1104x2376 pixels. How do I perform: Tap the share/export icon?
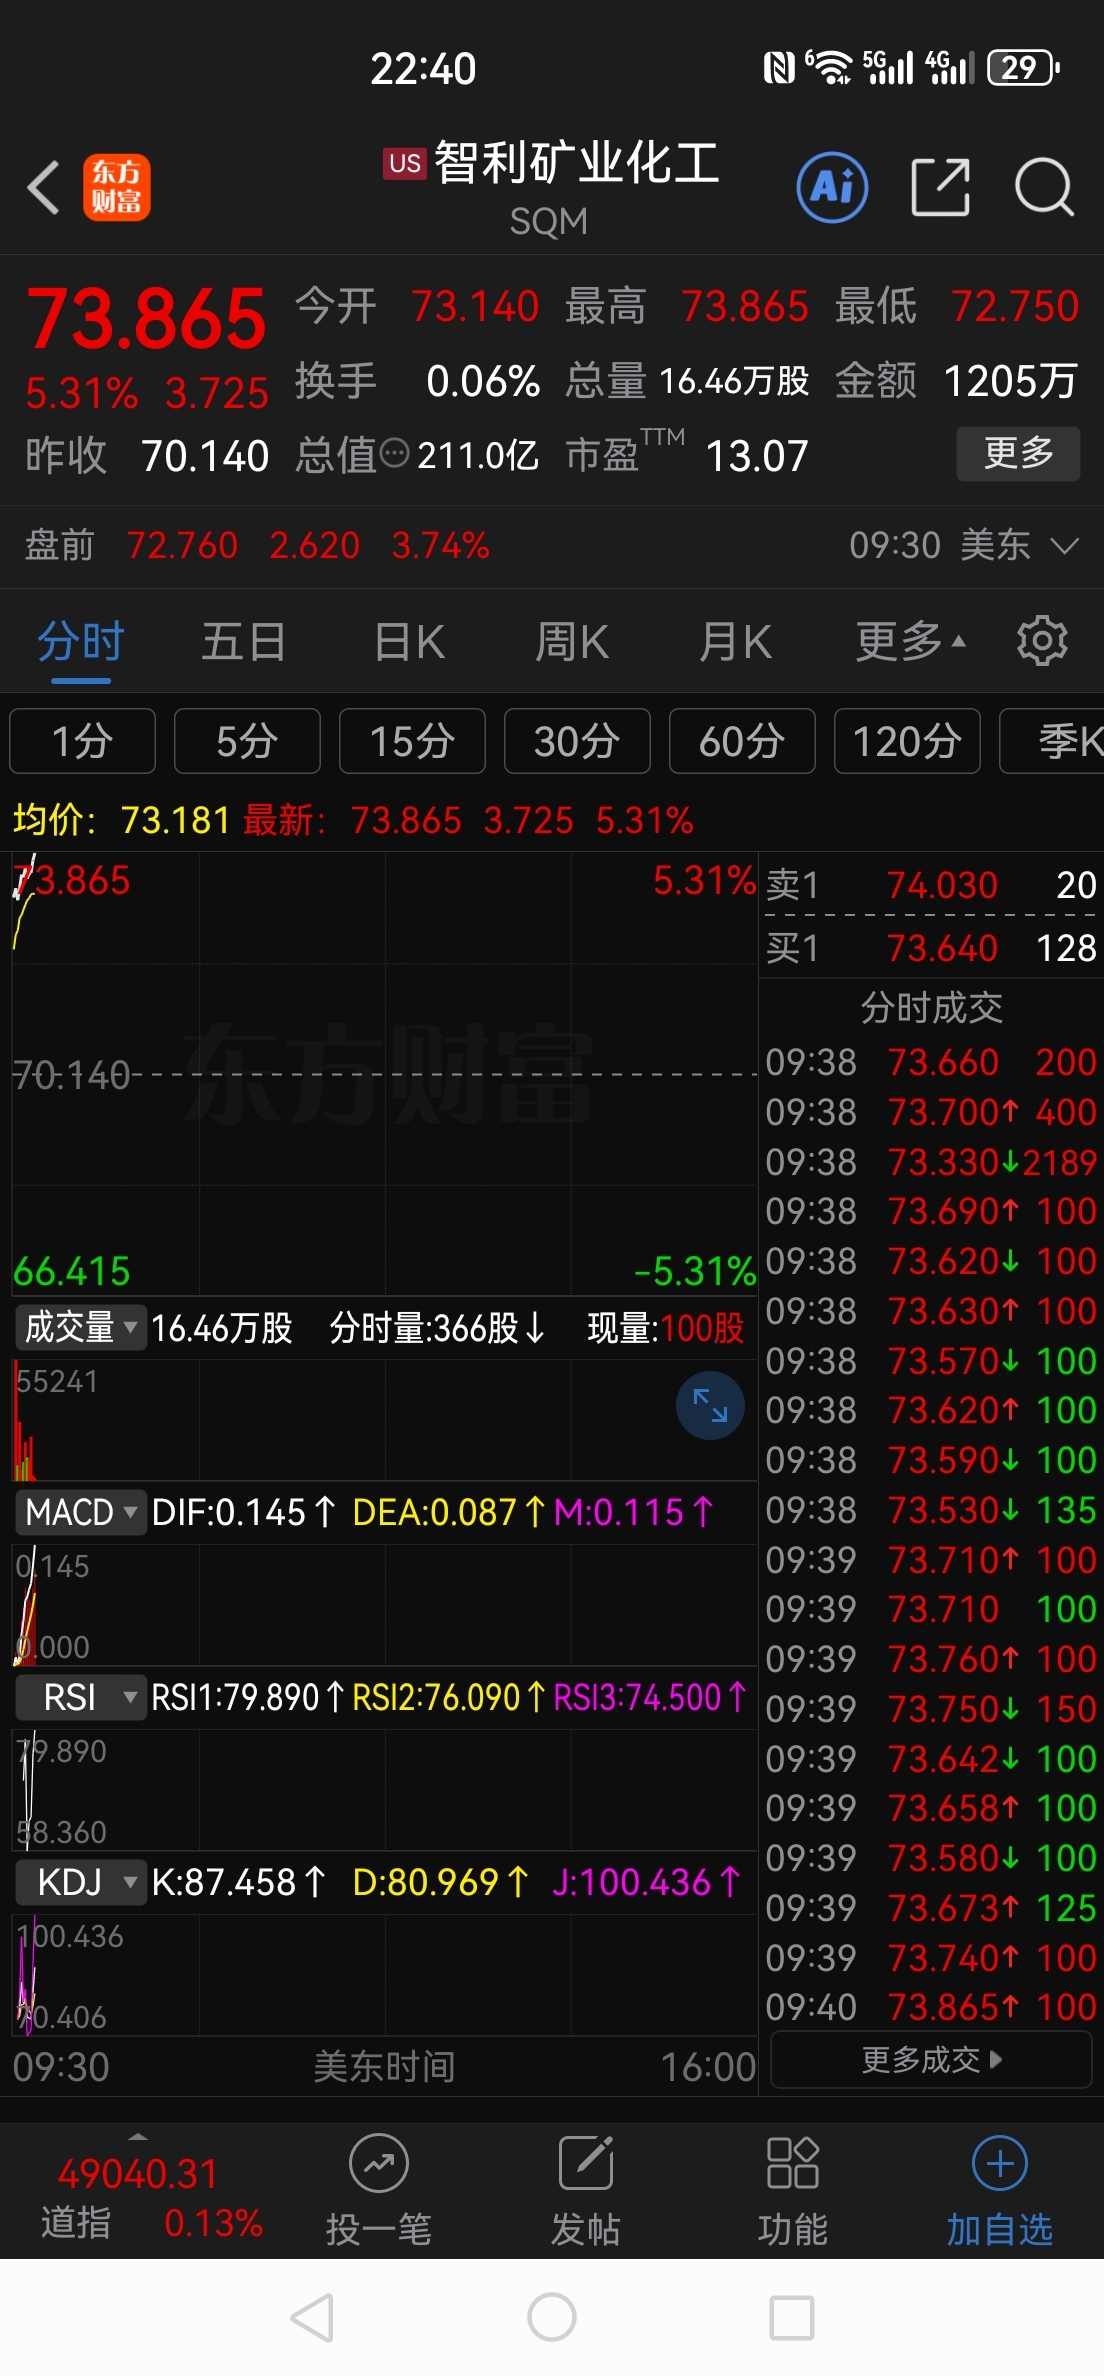(941, 187)
